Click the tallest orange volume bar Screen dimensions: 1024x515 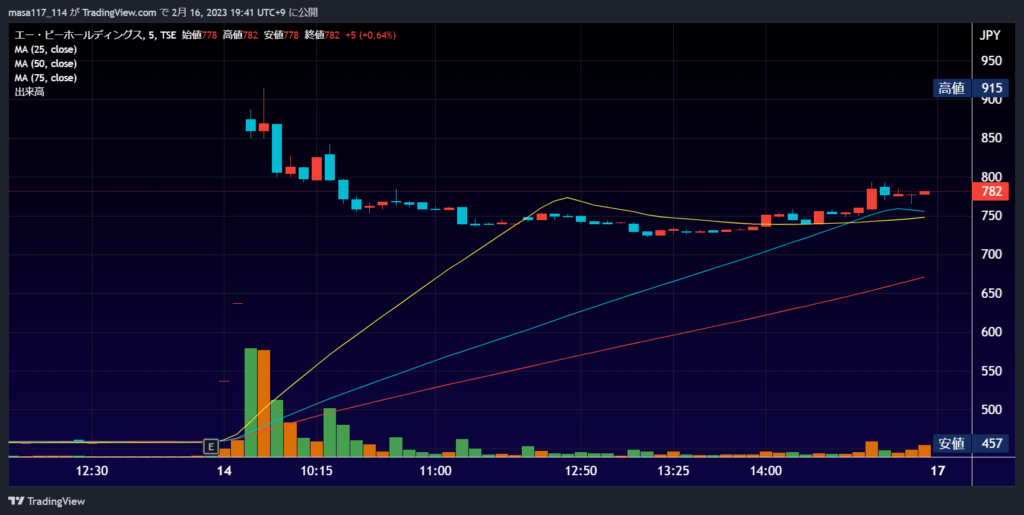pos(264,403)
